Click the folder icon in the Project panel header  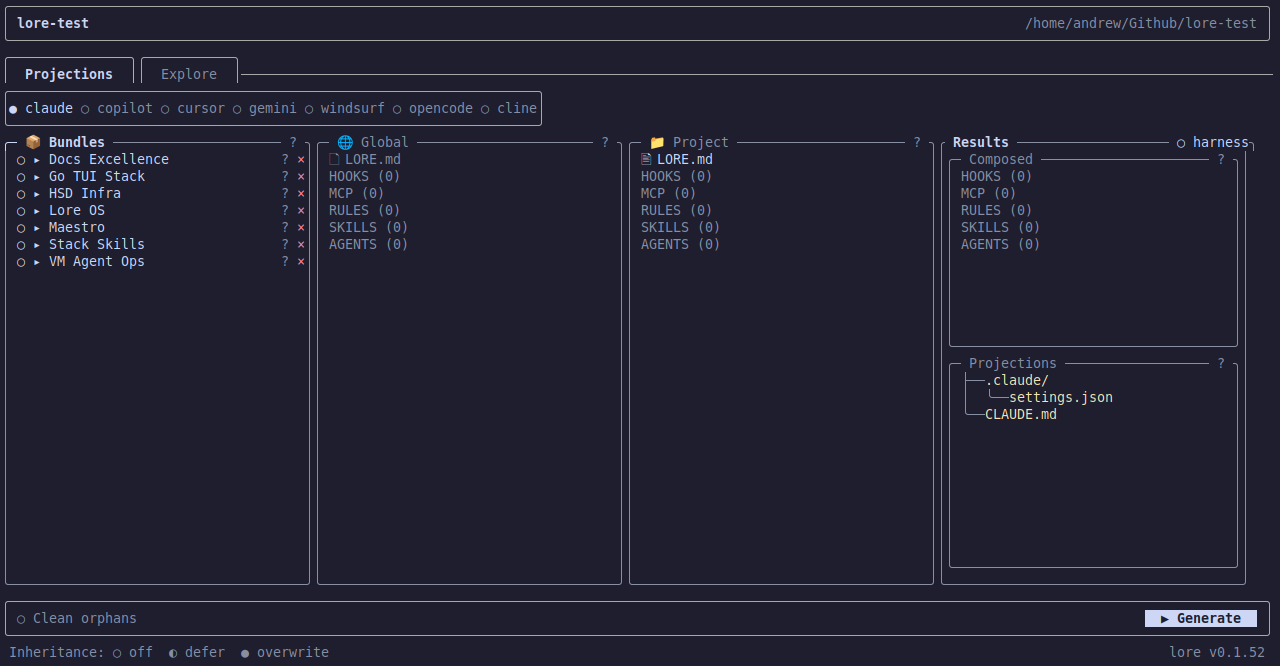(x=657, y=142)
